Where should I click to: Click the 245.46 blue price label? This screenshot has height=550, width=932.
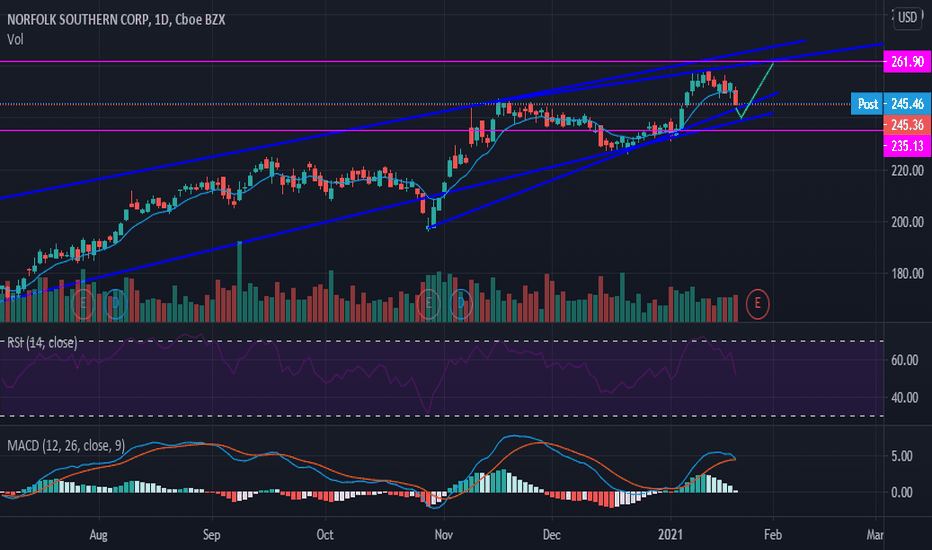pos(907,104)
